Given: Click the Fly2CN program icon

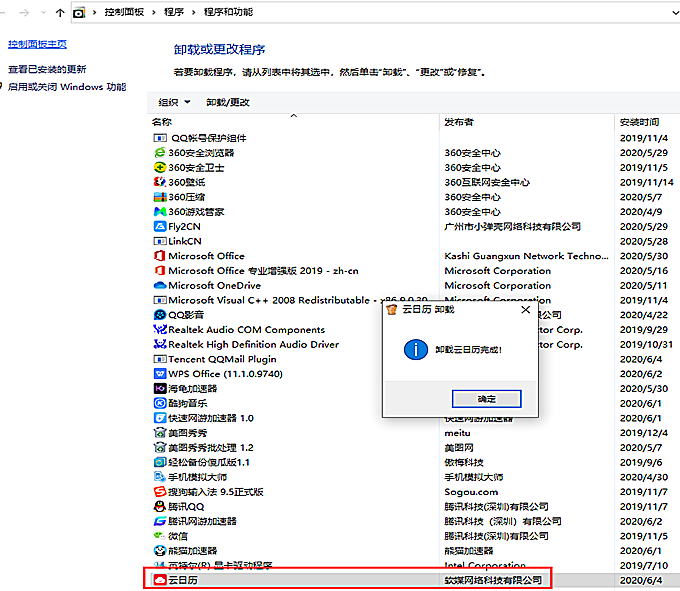Looking at the screenshot, I should (x=160, y=226).
